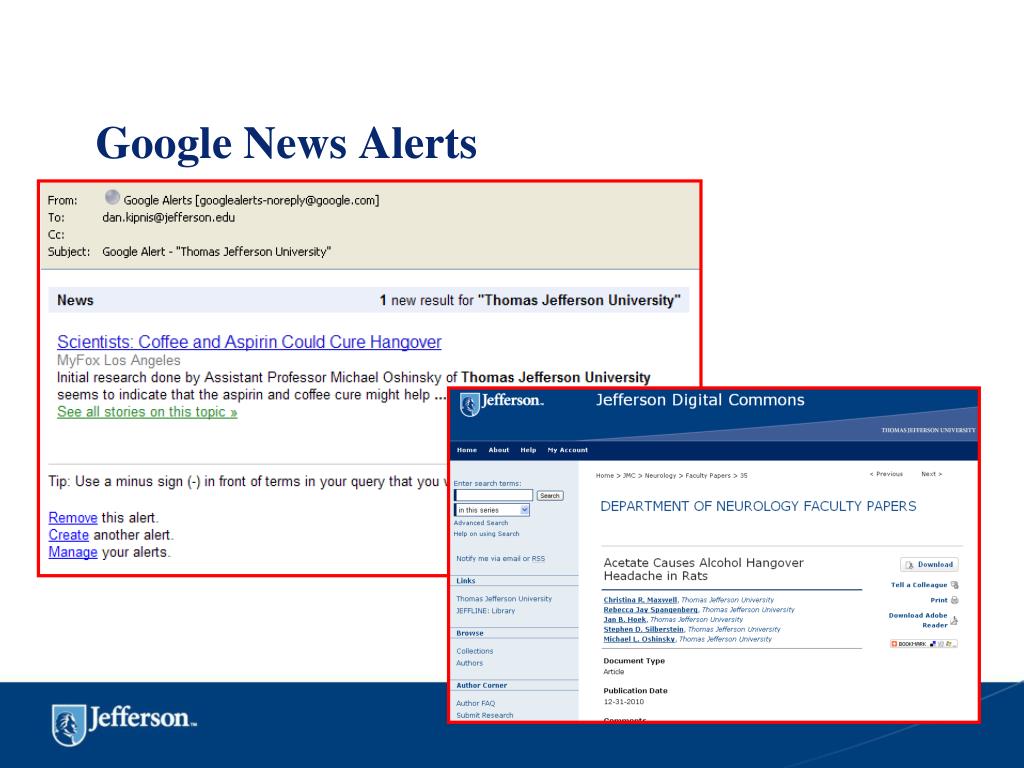Image resolution: width=1024 pixels, height=768 pixels.
Task: Click the Bookmark share widget
Action: [923, 644]
